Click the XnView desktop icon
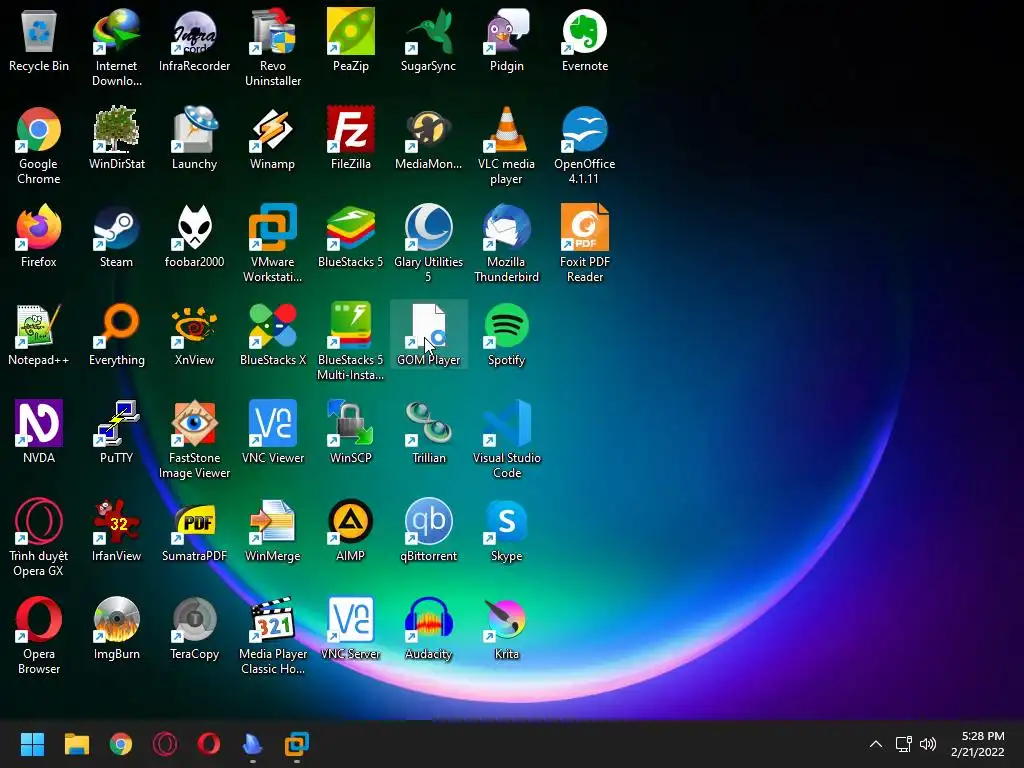 [195, 325]
